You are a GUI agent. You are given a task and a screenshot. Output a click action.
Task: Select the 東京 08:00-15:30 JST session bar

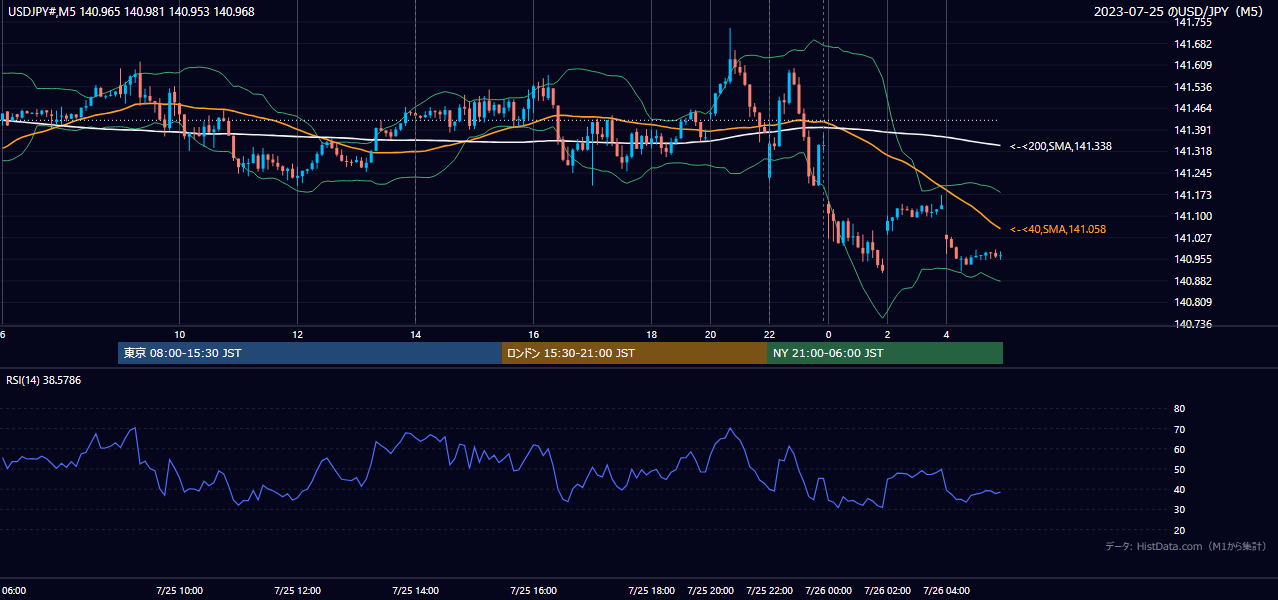[309, 353]
